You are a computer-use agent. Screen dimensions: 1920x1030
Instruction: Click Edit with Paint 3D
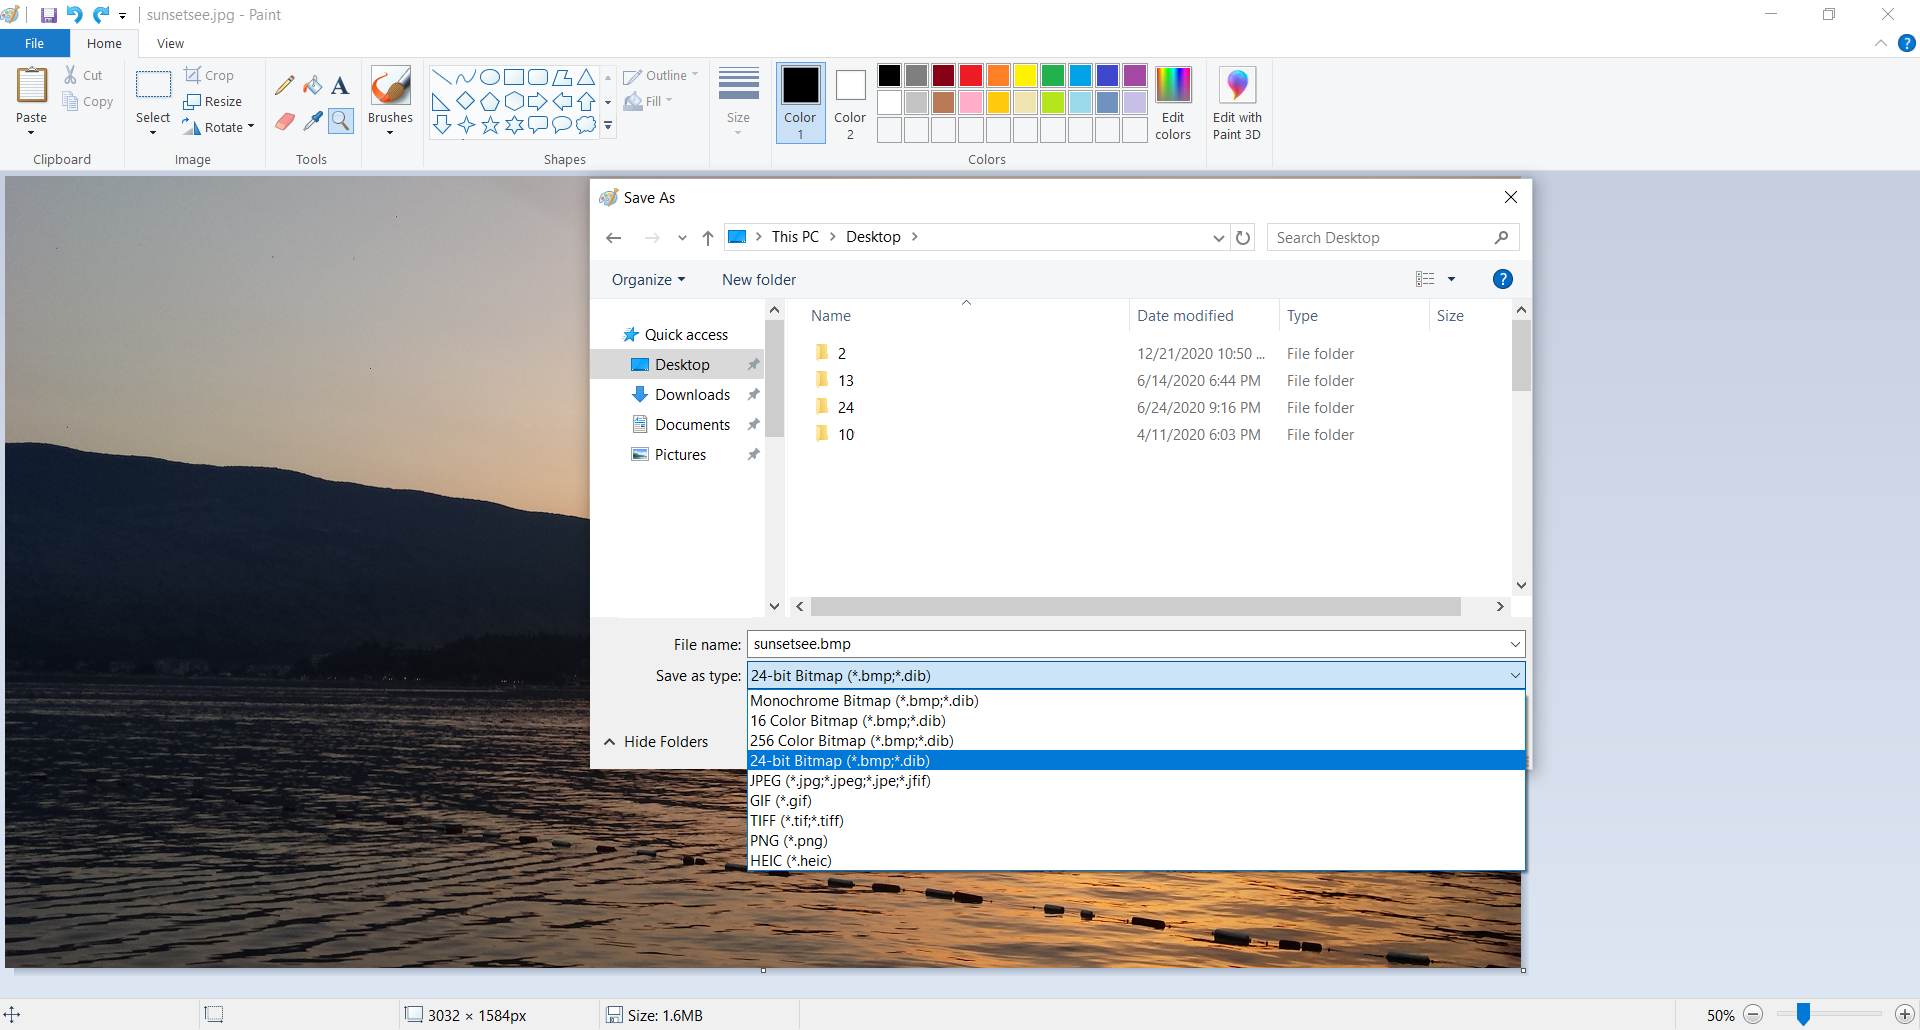click(1236, 103)
